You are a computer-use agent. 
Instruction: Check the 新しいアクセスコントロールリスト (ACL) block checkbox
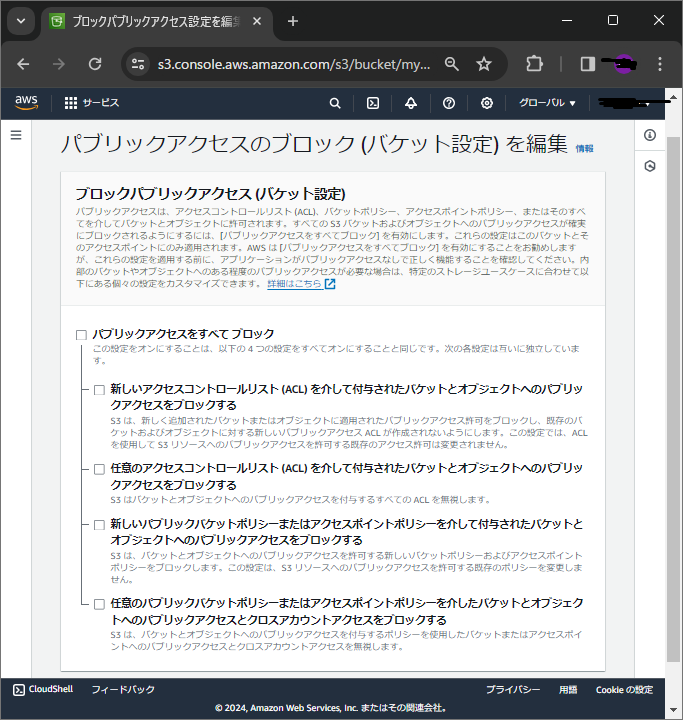click(99, 390)
